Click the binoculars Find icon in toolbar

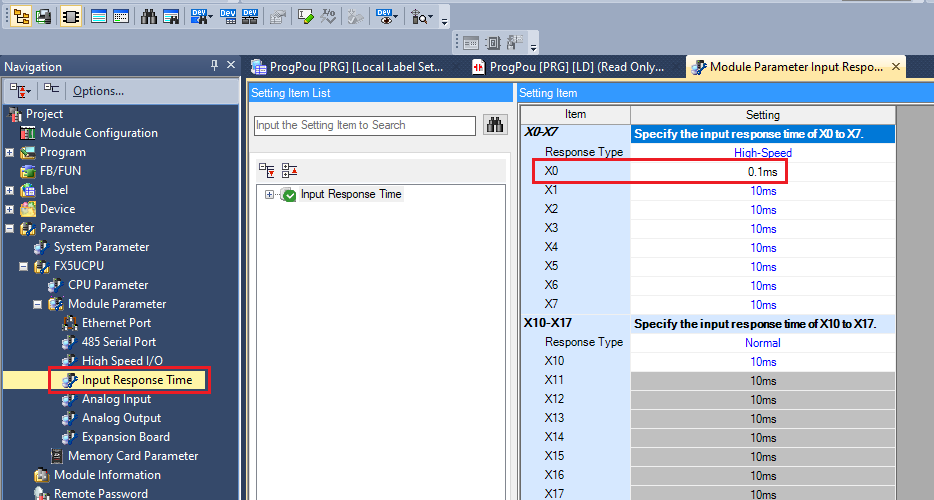point(149,17)
